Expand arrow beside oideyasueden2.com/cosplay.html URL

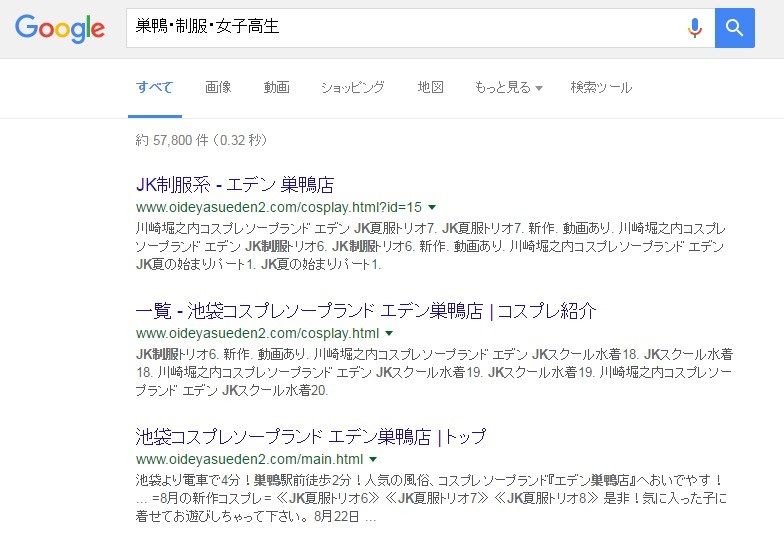[x=390, y=333]
